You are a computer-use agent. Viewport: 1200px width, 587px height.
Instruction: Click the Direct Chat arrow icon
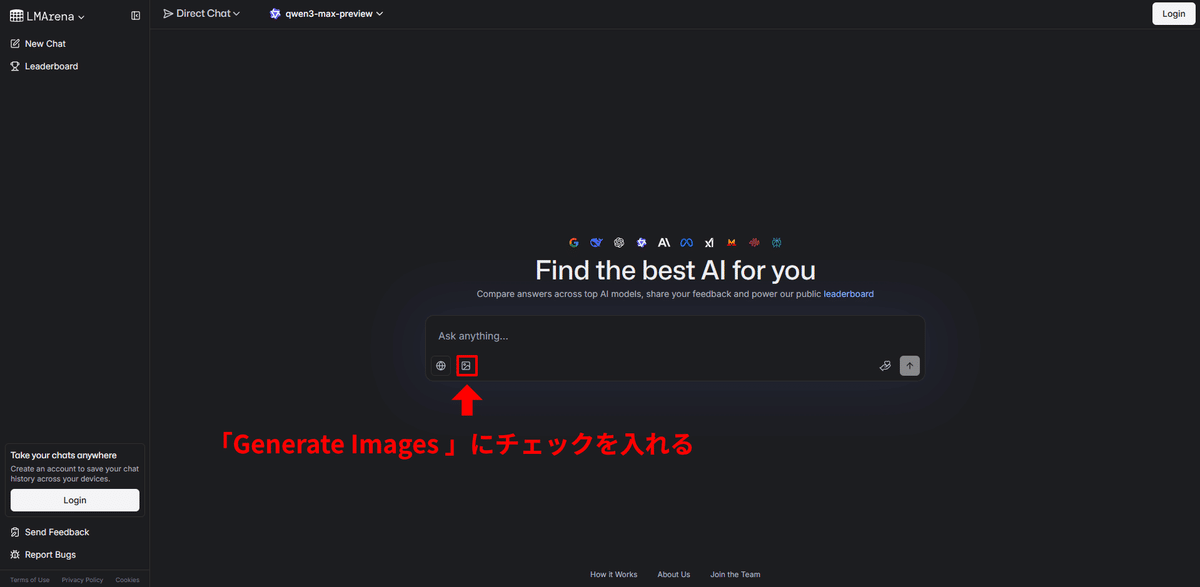pyautogui.click(x=168, y=14)
